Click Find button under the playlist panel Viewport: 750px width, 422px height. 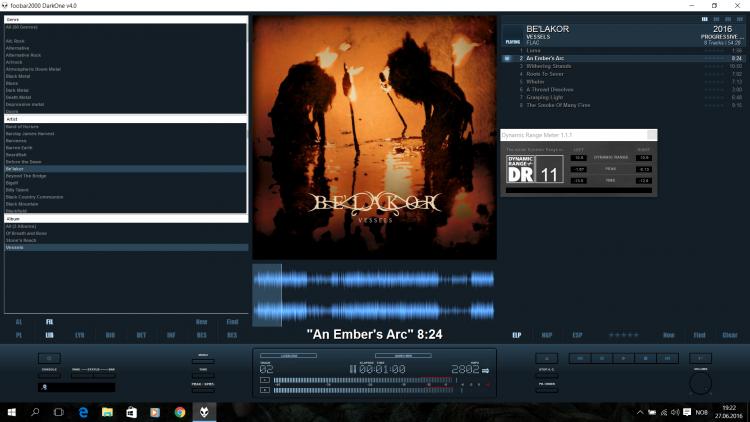(x=699, y=335)
